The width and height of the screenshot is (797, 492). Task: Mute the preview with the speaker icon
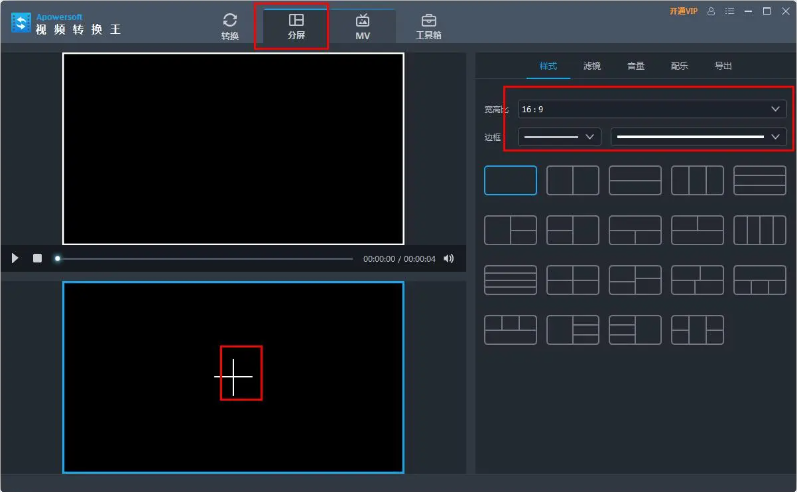448,258
